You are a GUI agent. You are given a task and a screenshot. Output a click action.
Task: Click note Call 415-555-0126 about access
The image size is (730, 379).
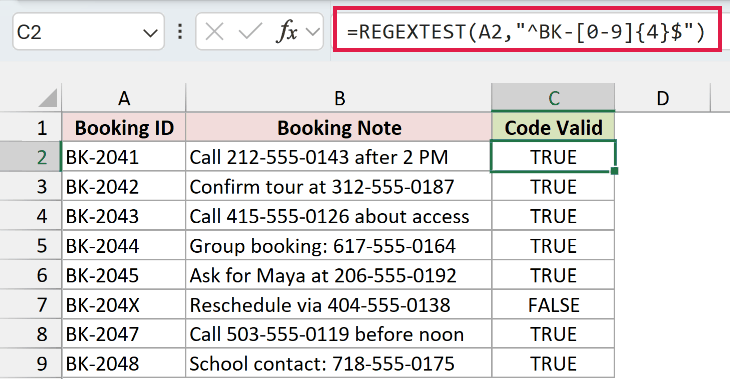338,216
